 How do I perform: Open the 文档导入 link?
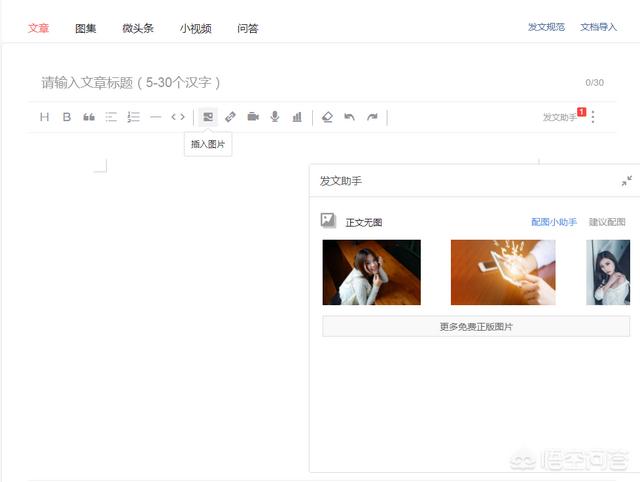point(598,27)
